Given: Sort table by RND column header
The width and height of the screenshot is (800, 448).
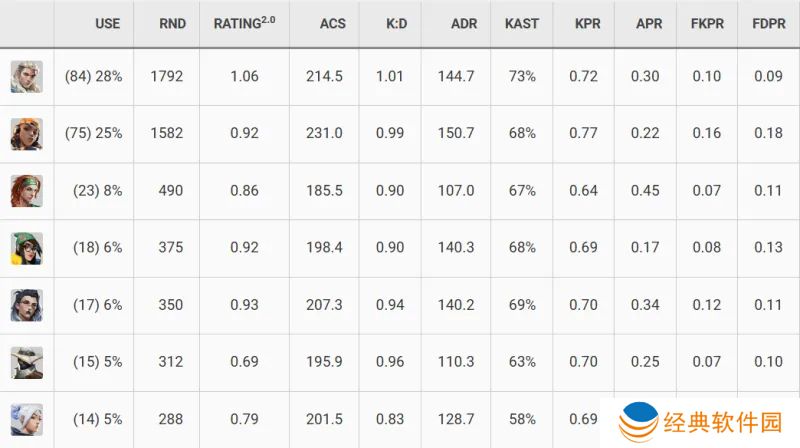Looking at the screenshot, I should 172,23.
